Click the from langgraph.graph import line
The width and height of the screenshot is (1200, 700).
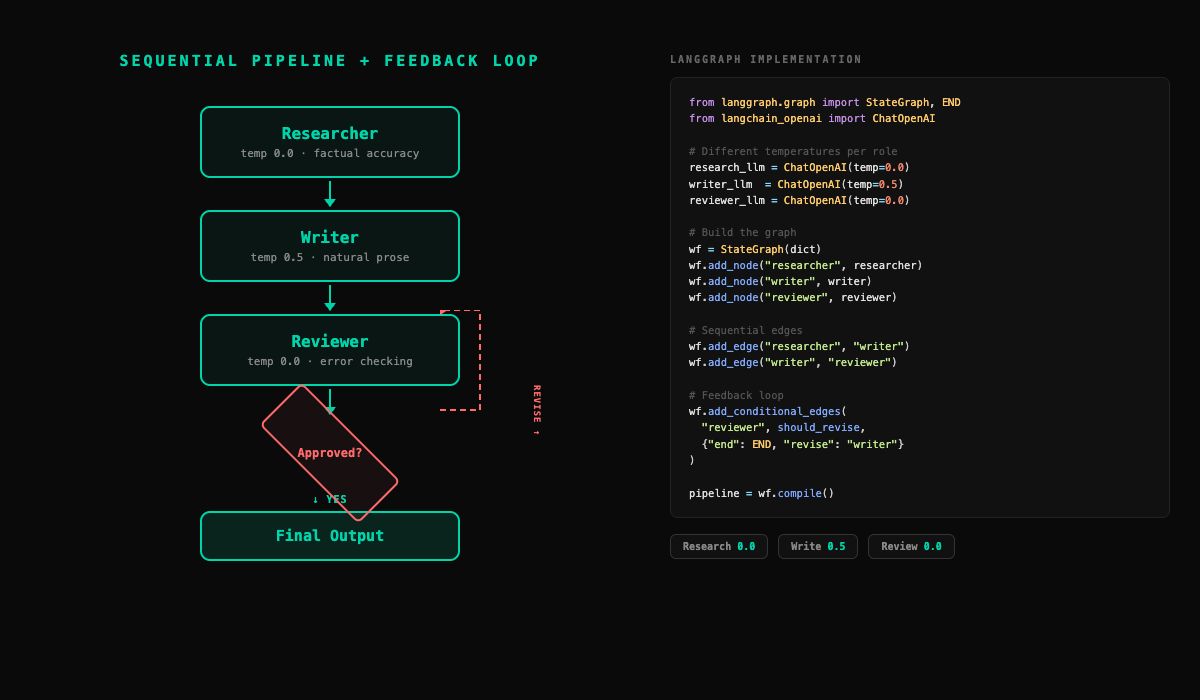tap(824, 102)
